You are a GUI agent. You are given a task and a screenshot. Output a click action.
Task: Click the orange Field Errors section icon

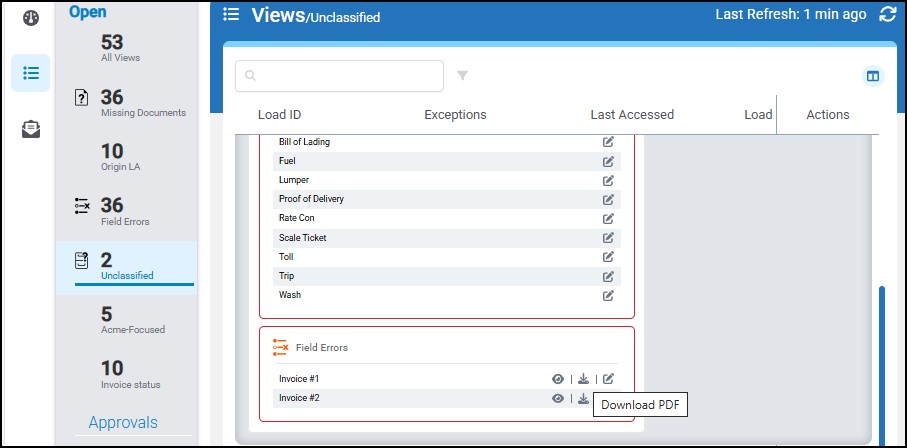click(281, 347)
